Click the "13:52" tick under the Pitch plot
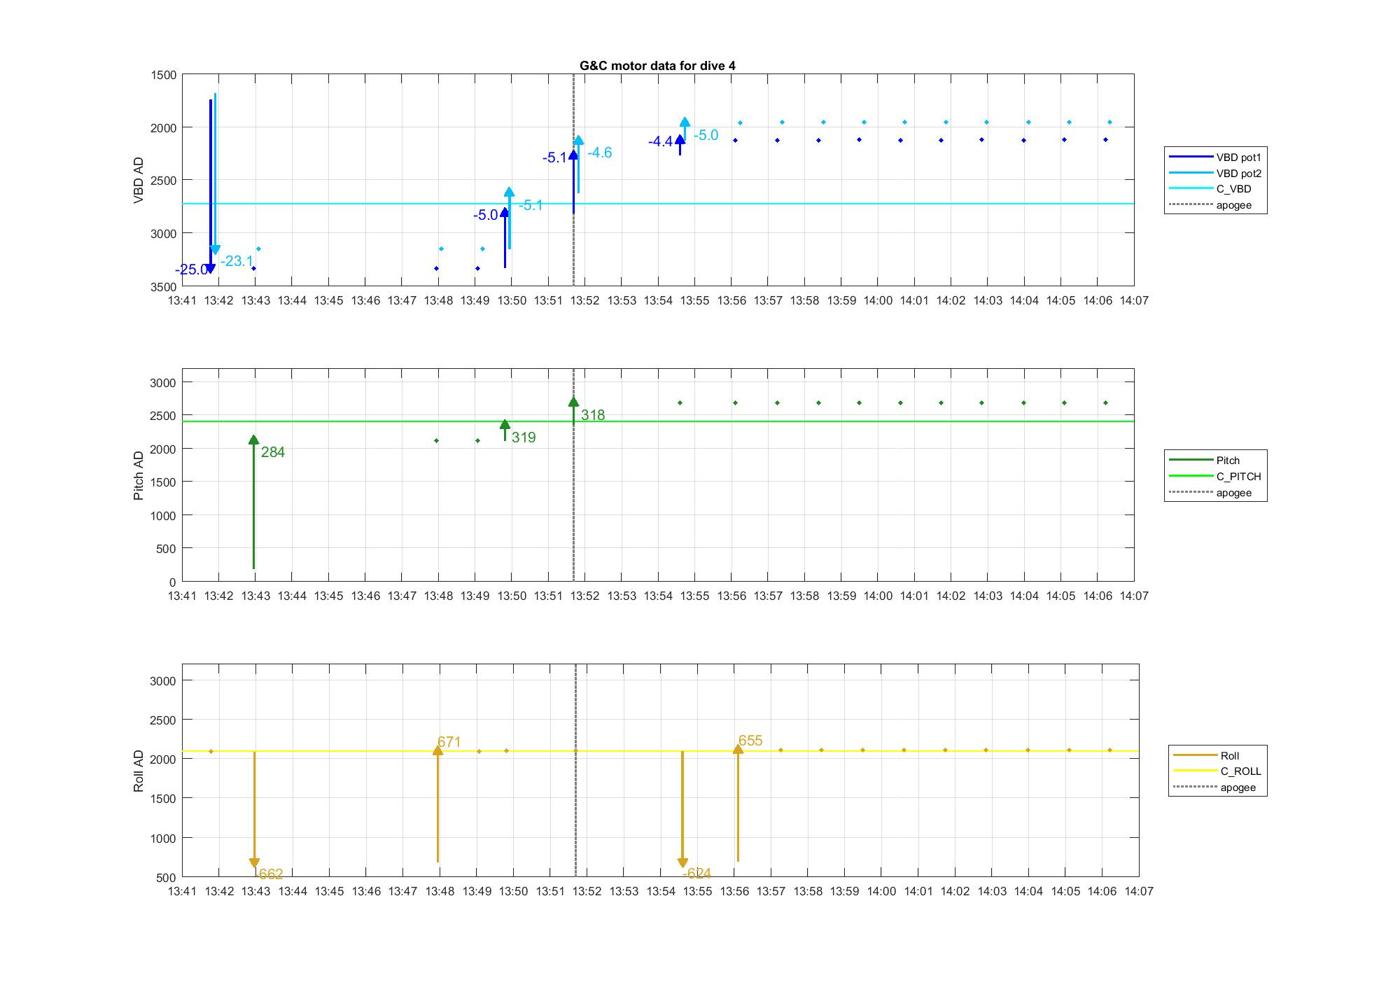 pyautogui.click(x=585, y=596)
